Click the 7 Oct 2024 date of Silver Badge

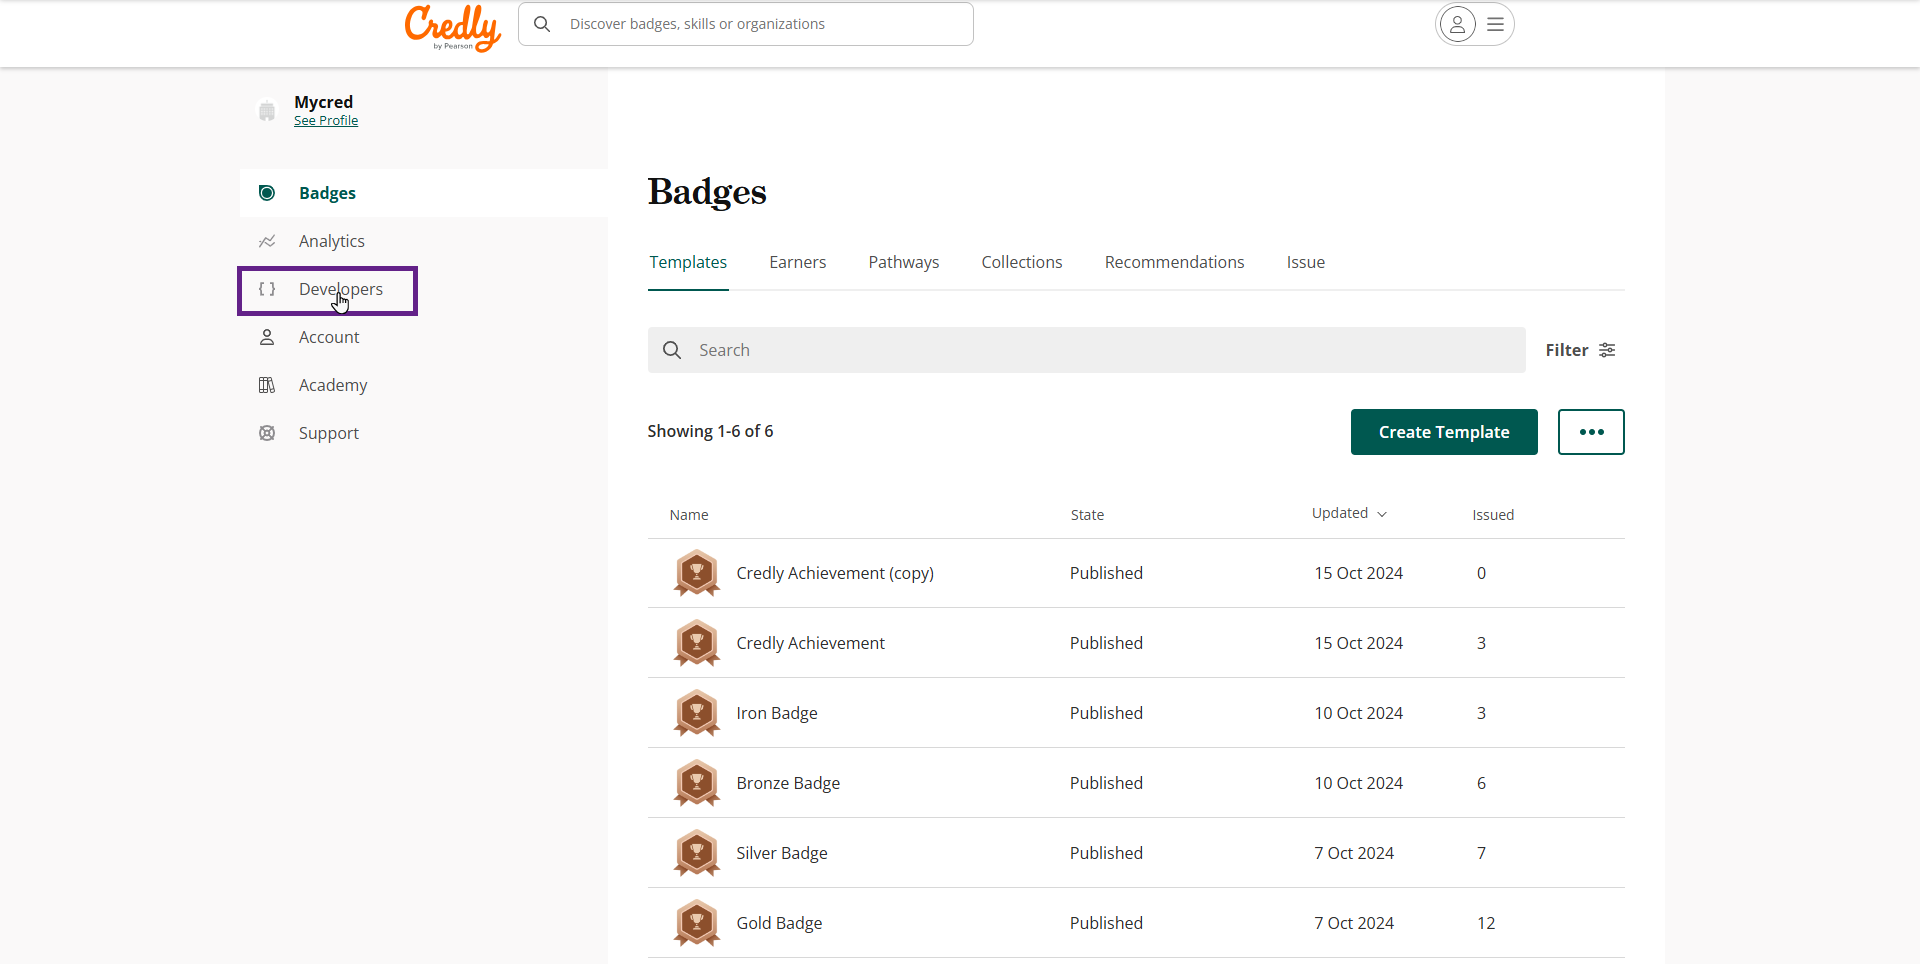[x=1354, y=853]
